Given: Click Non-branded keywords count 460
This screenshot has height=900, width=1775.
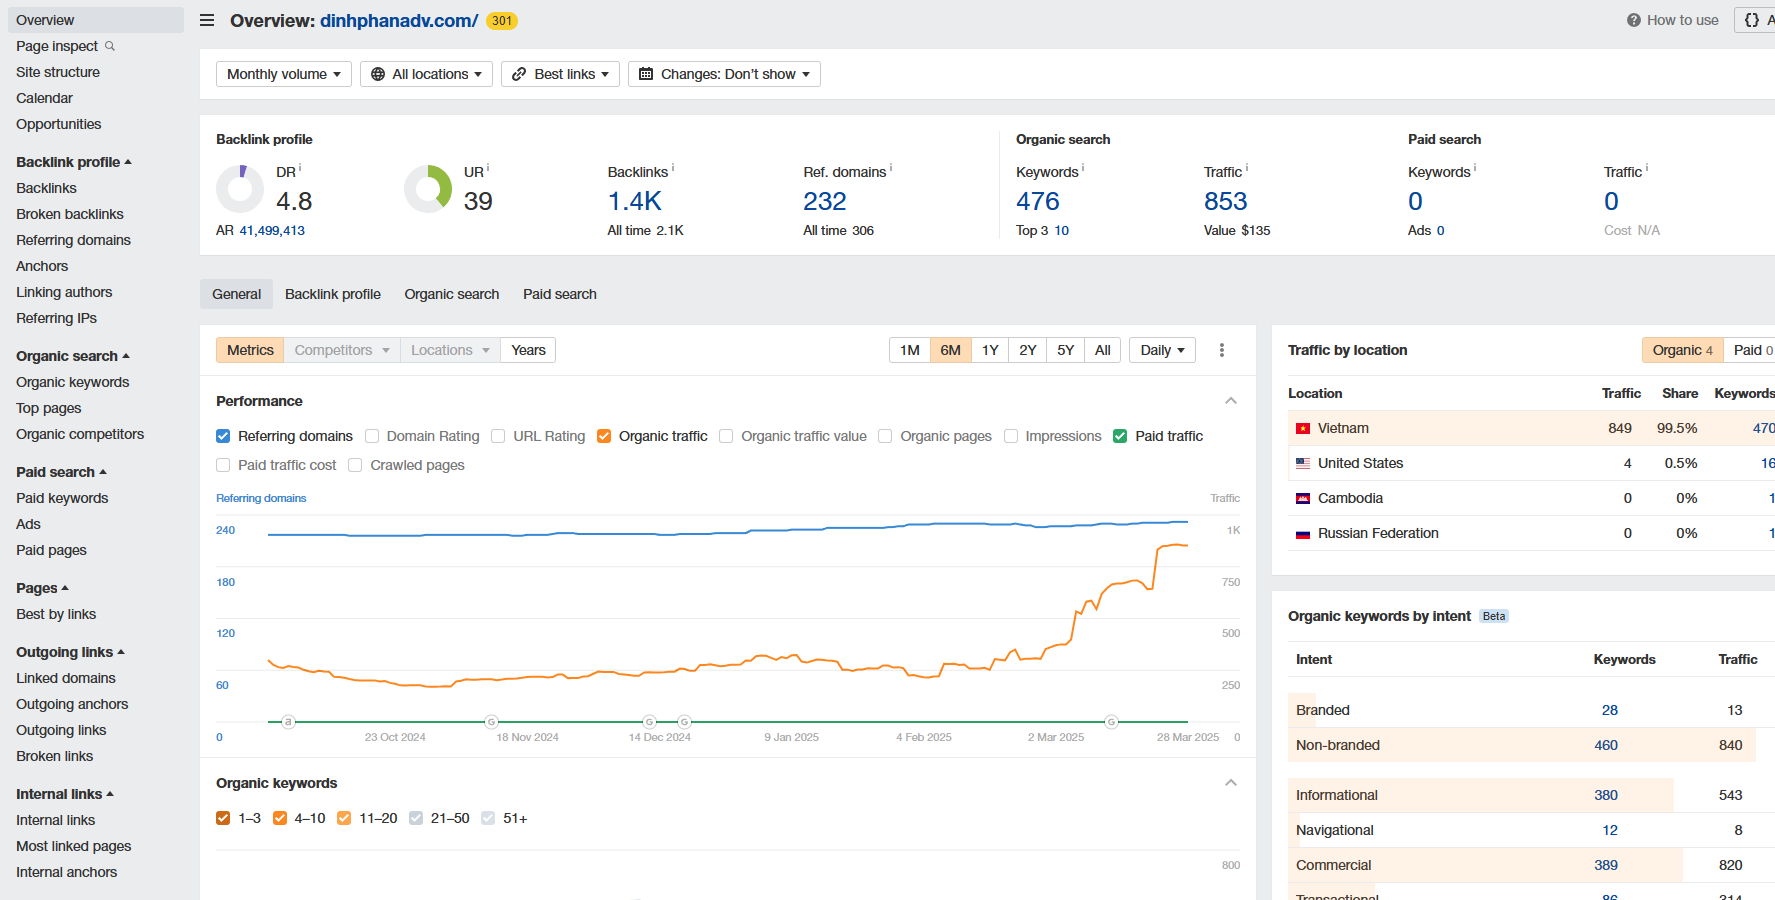Looking at the screenshot, I should click(1606, 745).
